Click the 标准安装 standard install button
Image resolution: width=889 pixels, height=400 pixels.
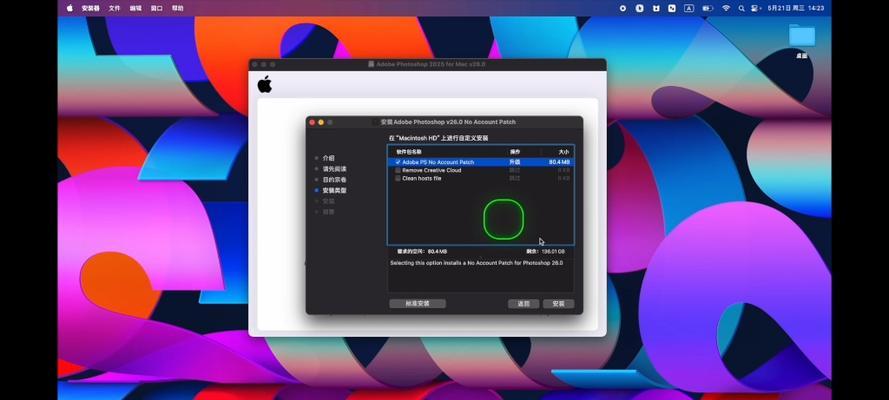(417, 303)
